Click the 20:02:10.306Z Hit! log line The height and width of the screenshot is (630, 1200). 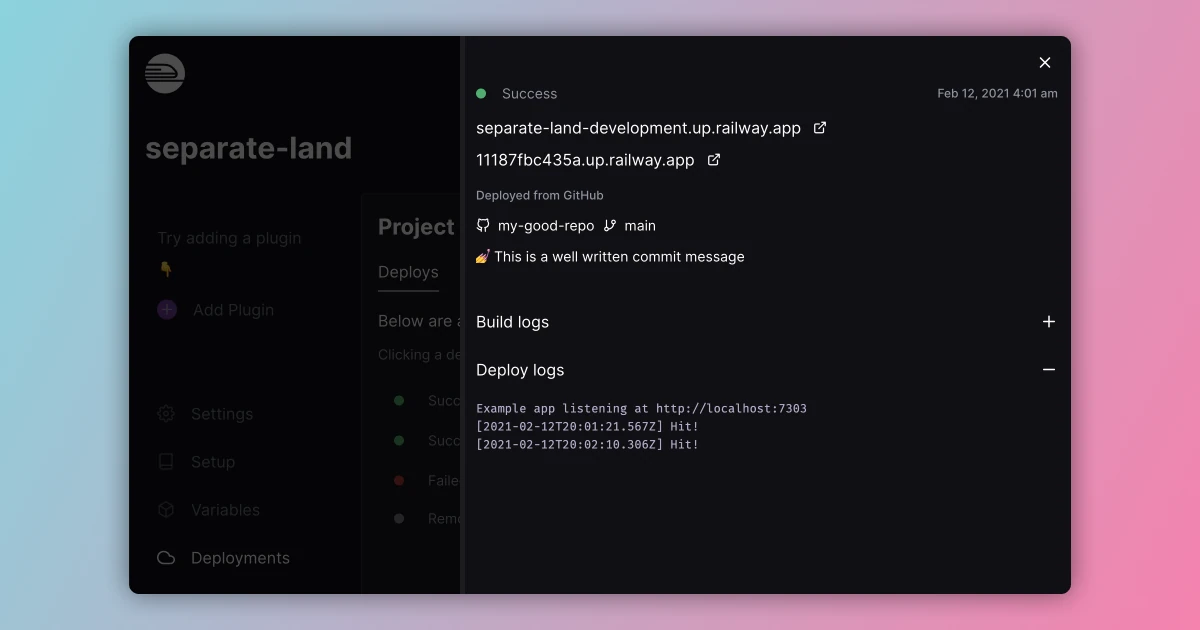(x=587, y=444)
